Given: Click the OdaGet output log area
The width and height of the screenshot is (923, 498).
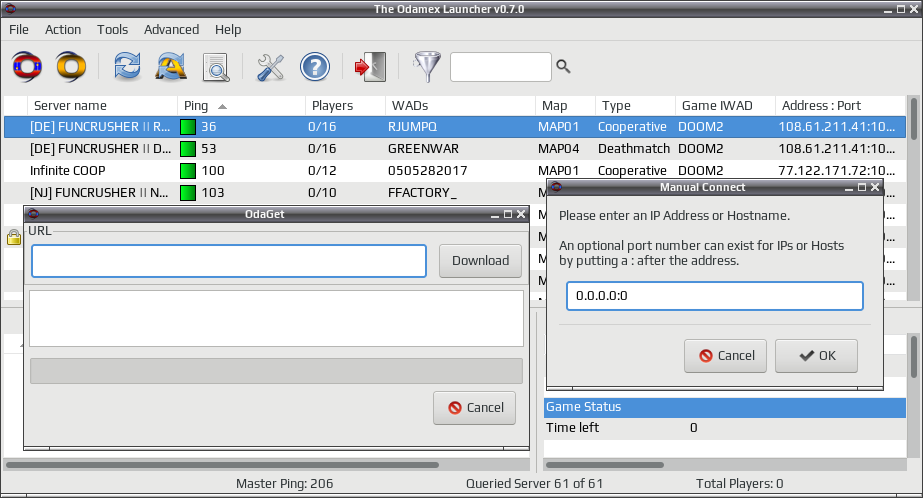Looking at the screenshot, I should pyautogui.click(x=276, y=318).
